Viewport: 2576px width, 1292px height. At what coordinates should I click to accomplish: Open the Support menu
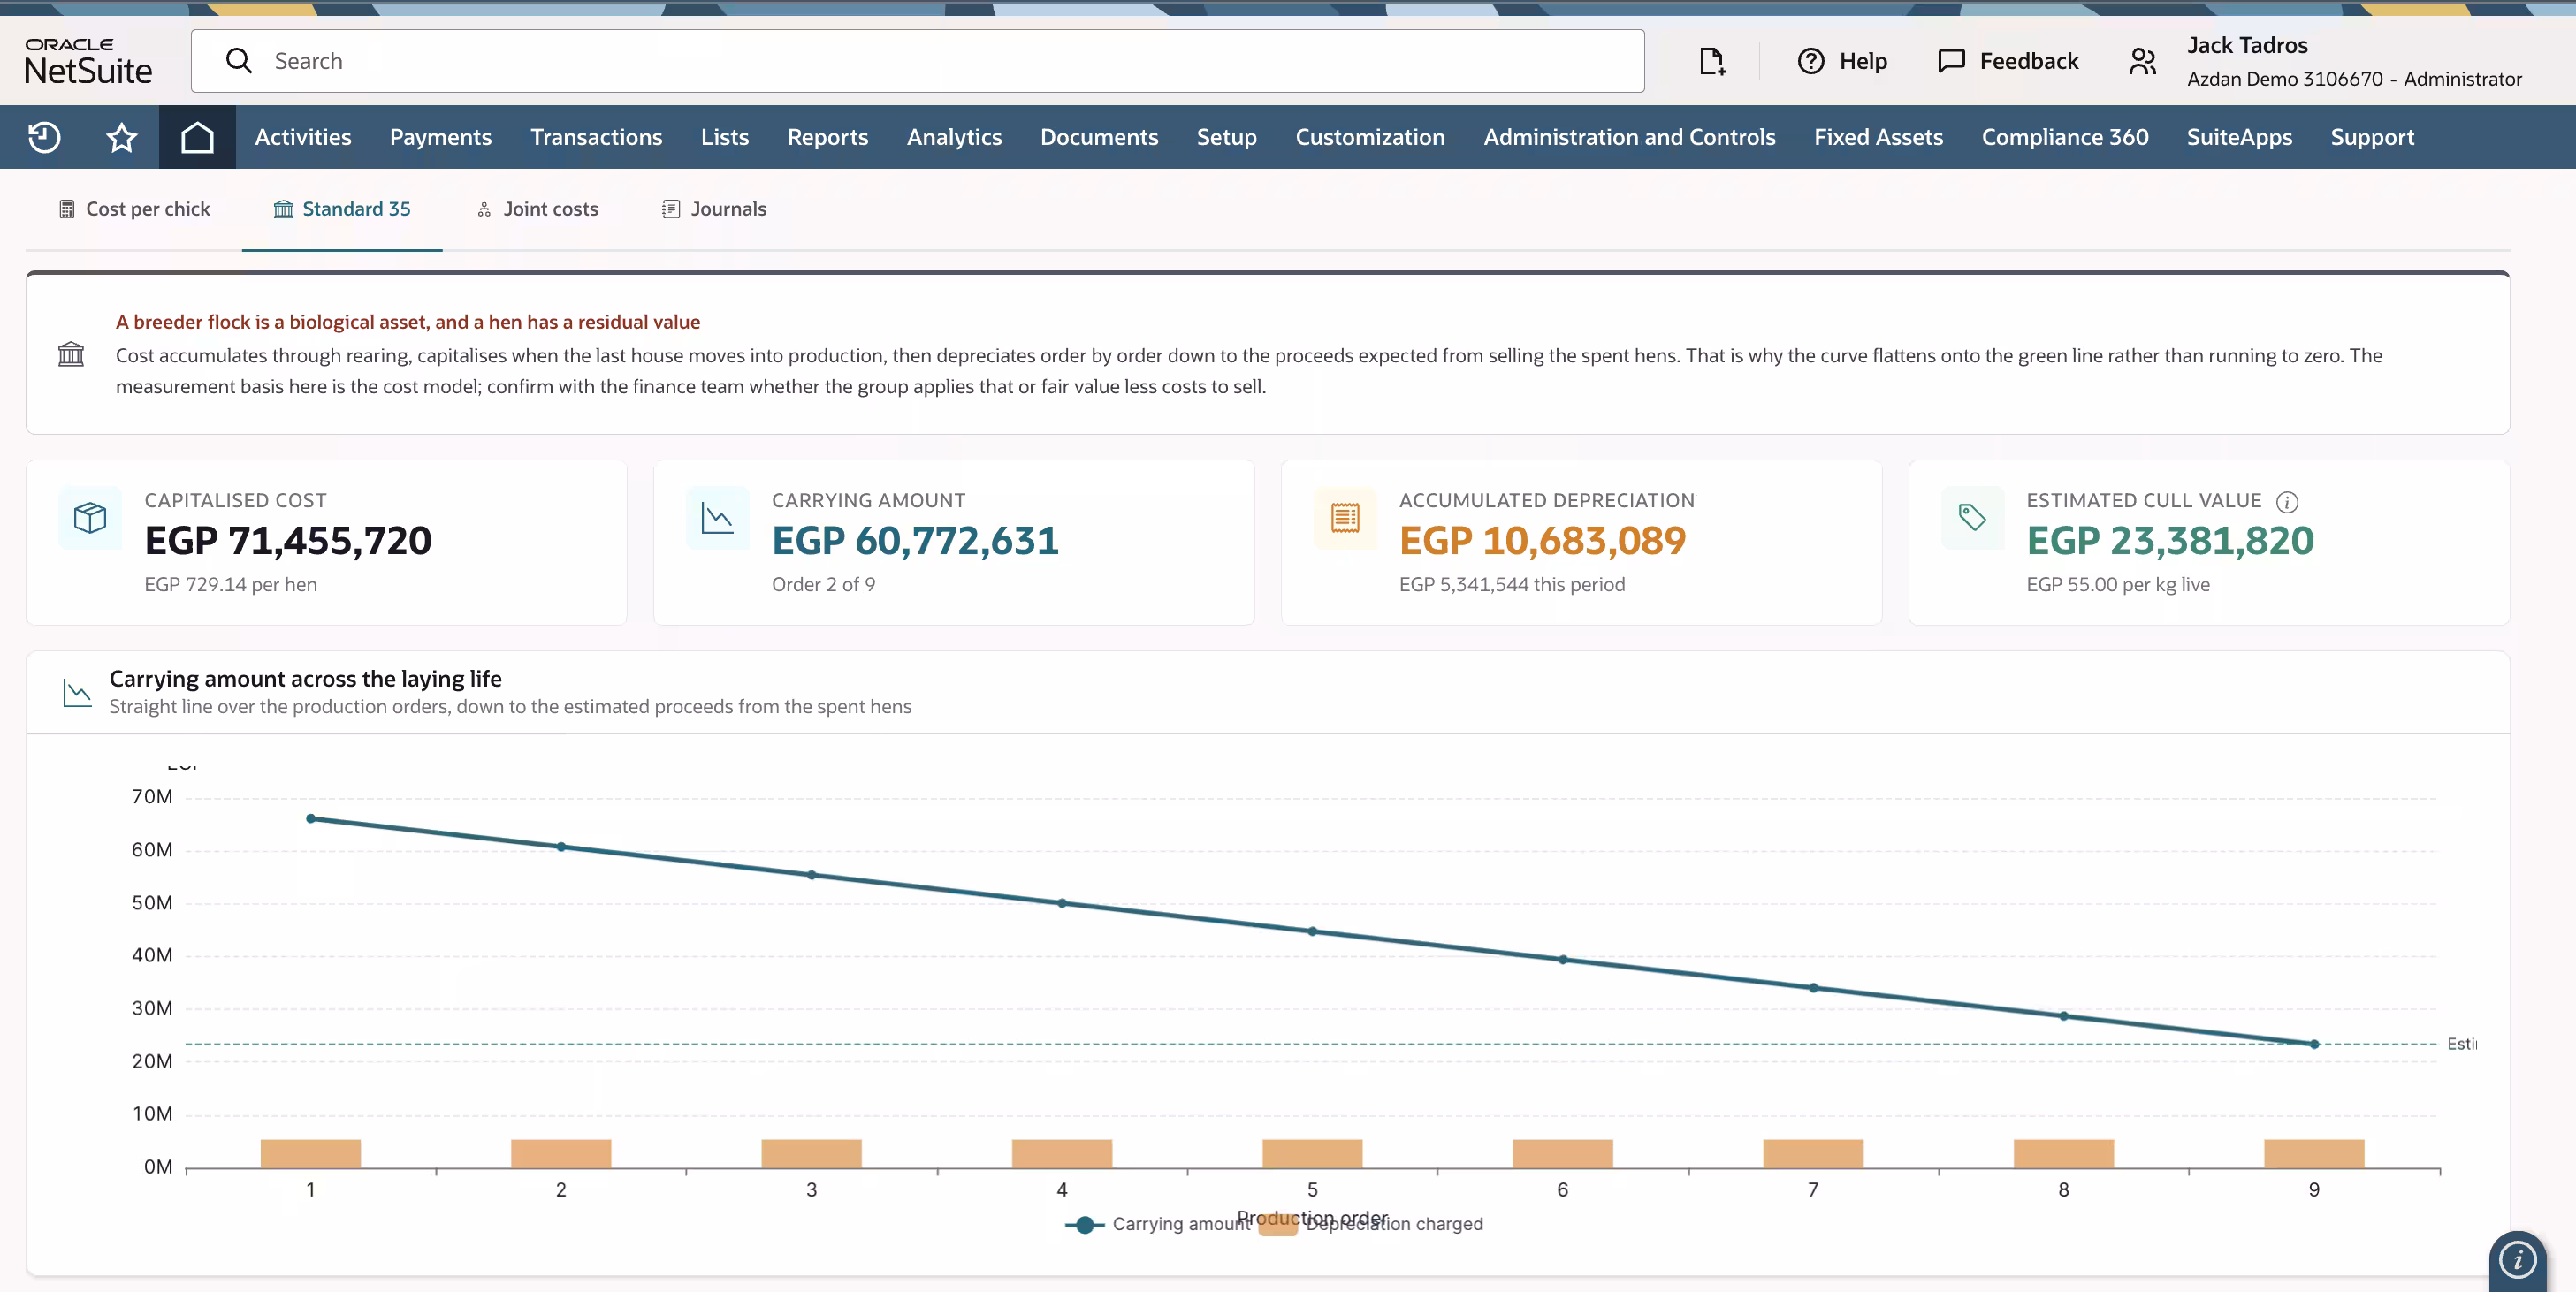(x=2371, y=137)
